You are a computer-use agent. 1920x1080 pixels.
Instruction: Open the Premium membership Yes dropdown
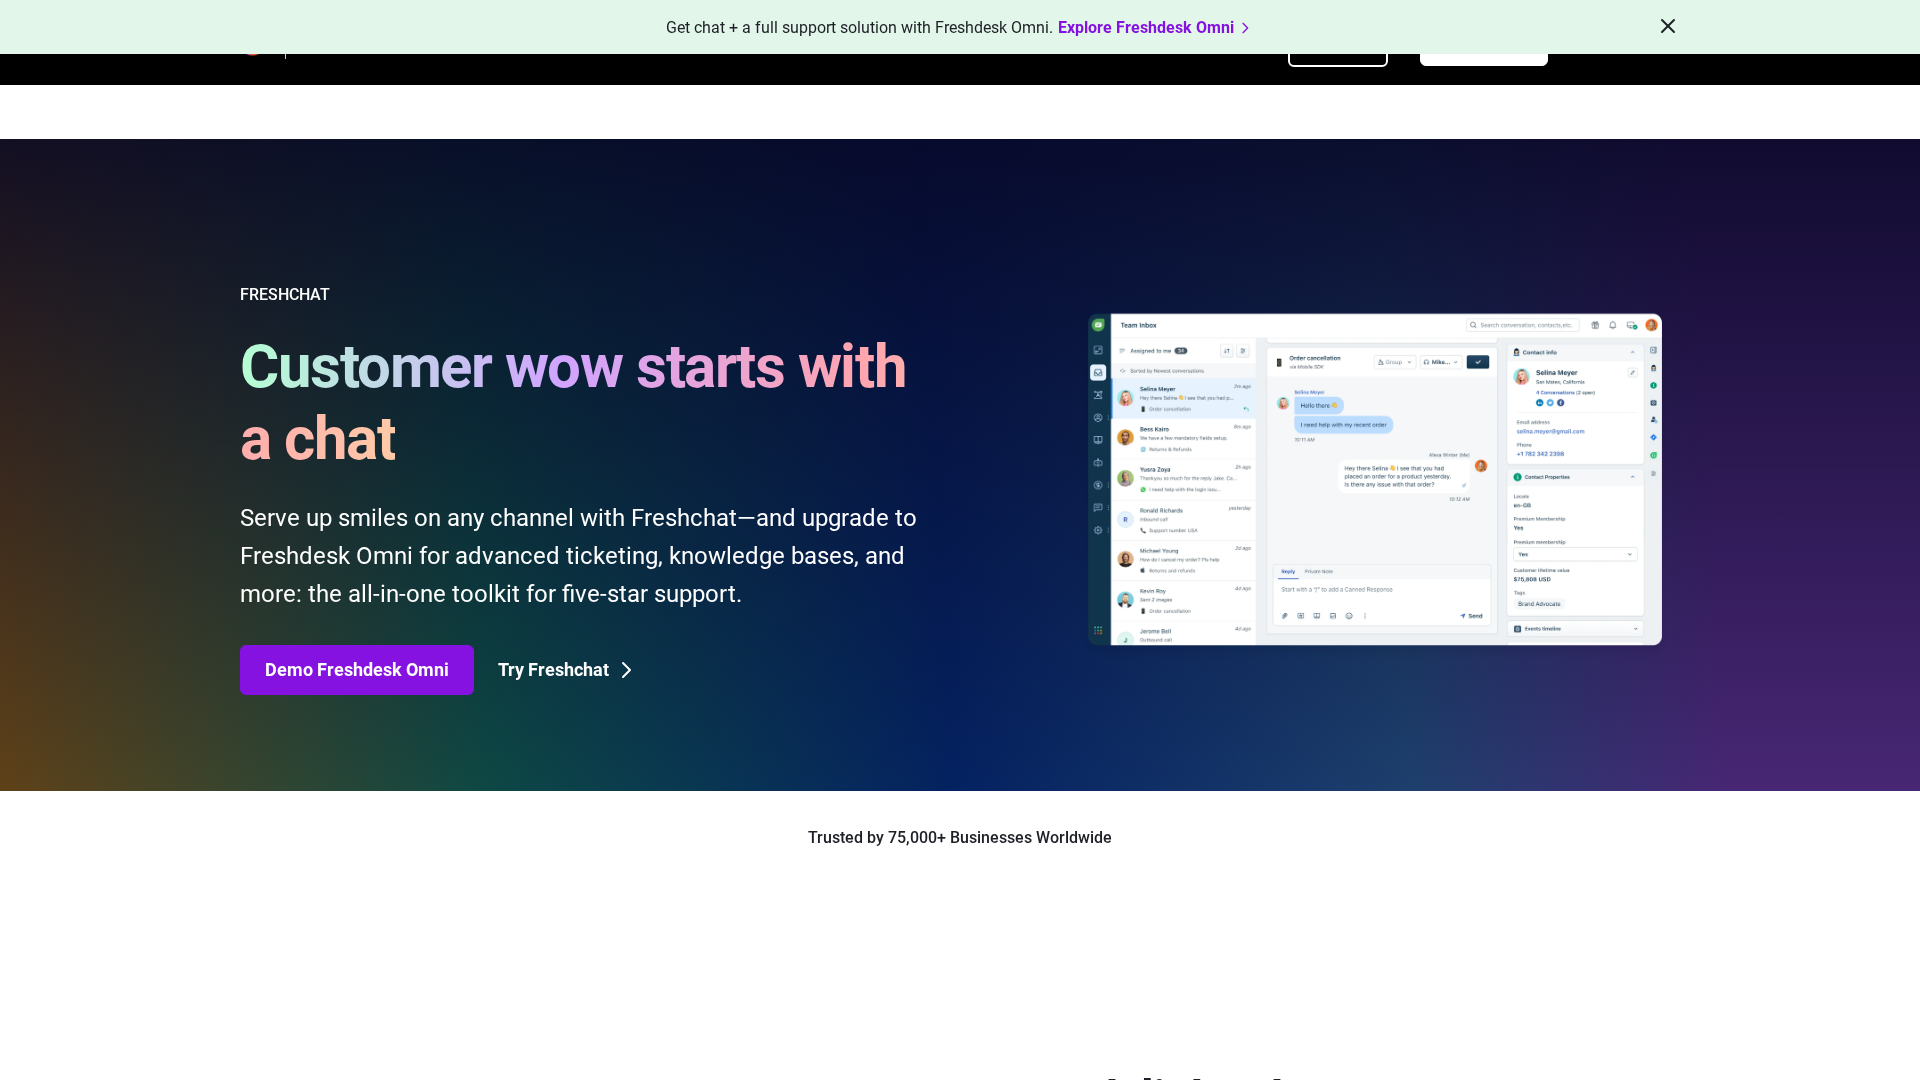click(1574, 554)
